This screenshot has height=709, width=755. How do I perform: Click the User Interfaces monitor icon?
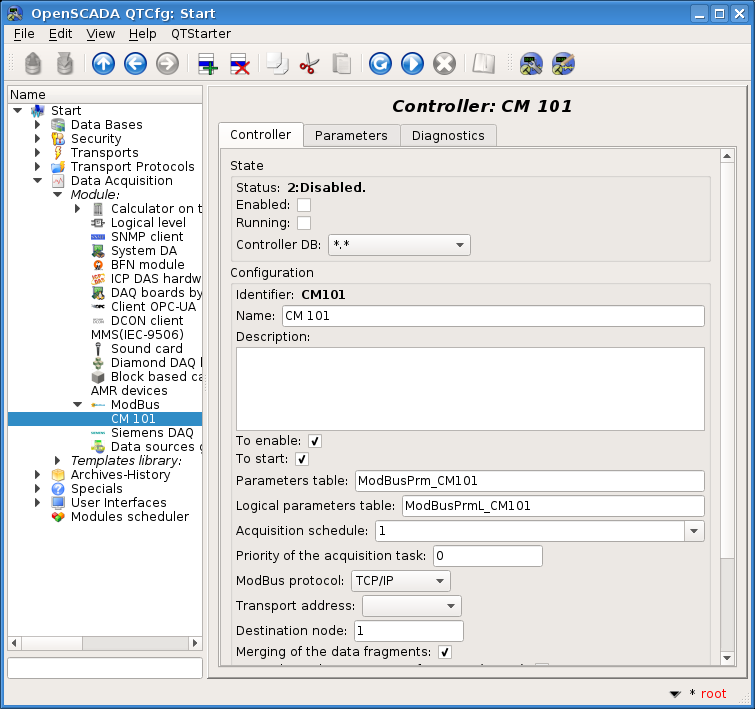point(58,503)
